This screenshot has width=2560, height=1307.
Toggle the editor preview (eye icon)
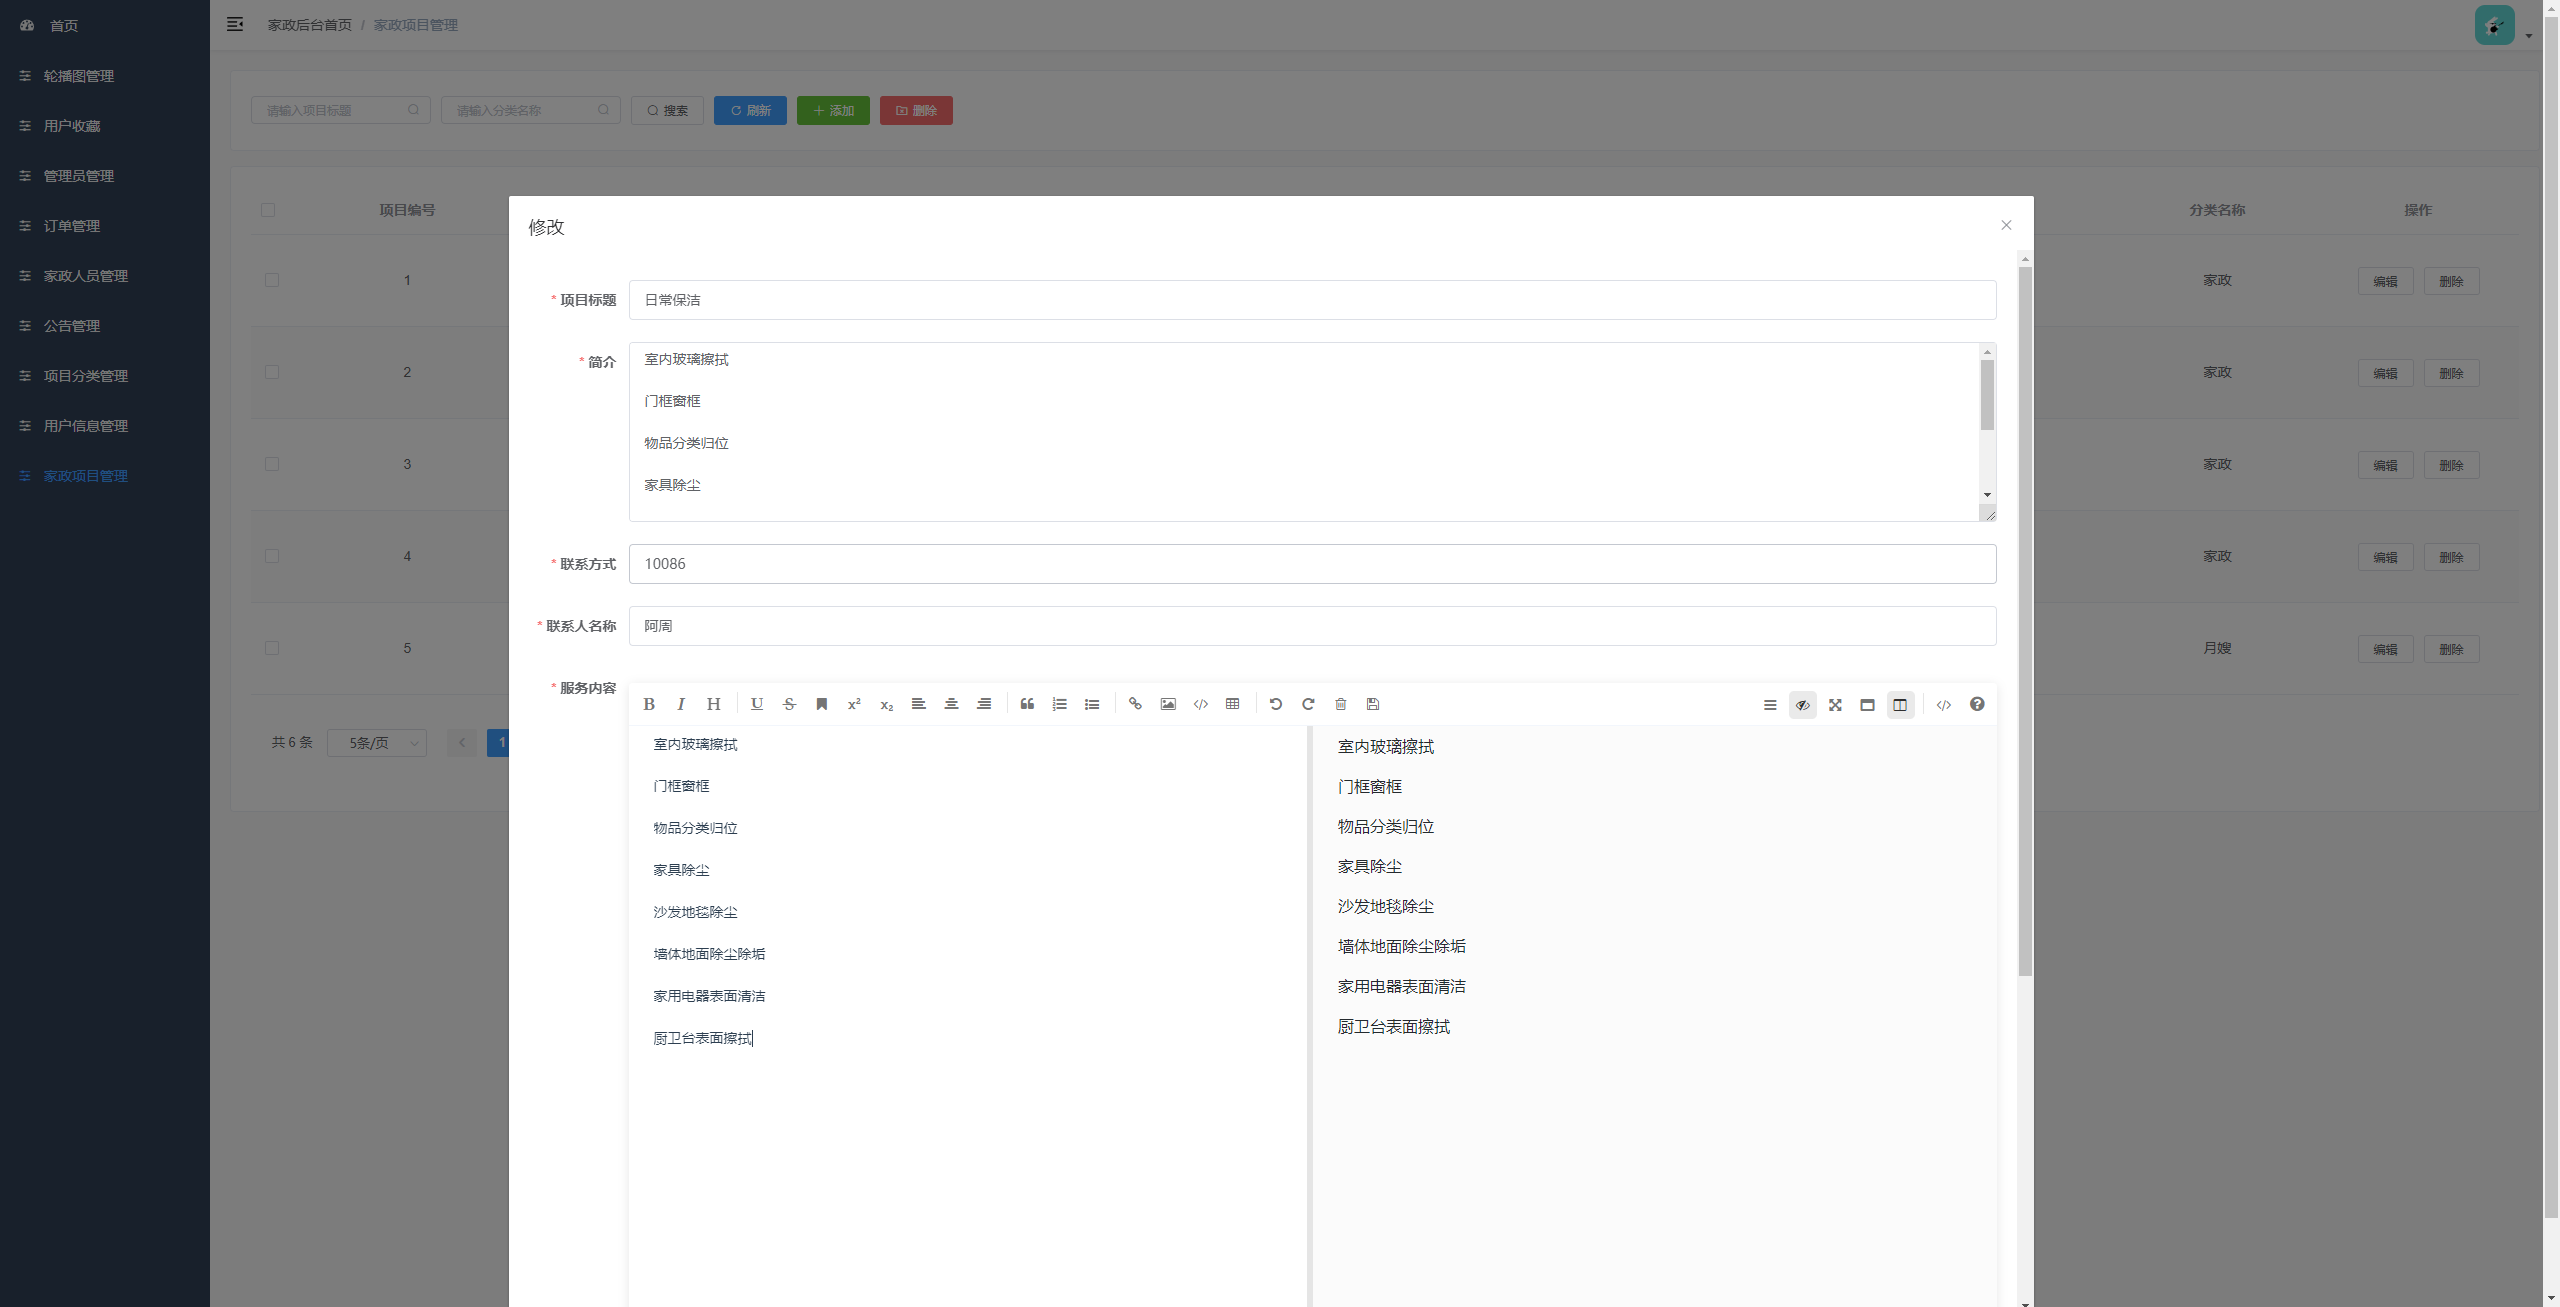[x=1803, y=705]
